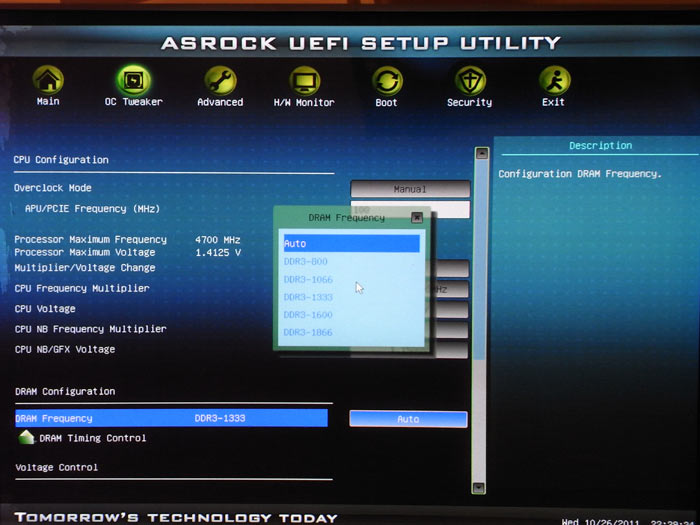This screenshot has width=700, height=525.
Task: Click the OC Tweaker tab label
Action: tap(134, 102)
